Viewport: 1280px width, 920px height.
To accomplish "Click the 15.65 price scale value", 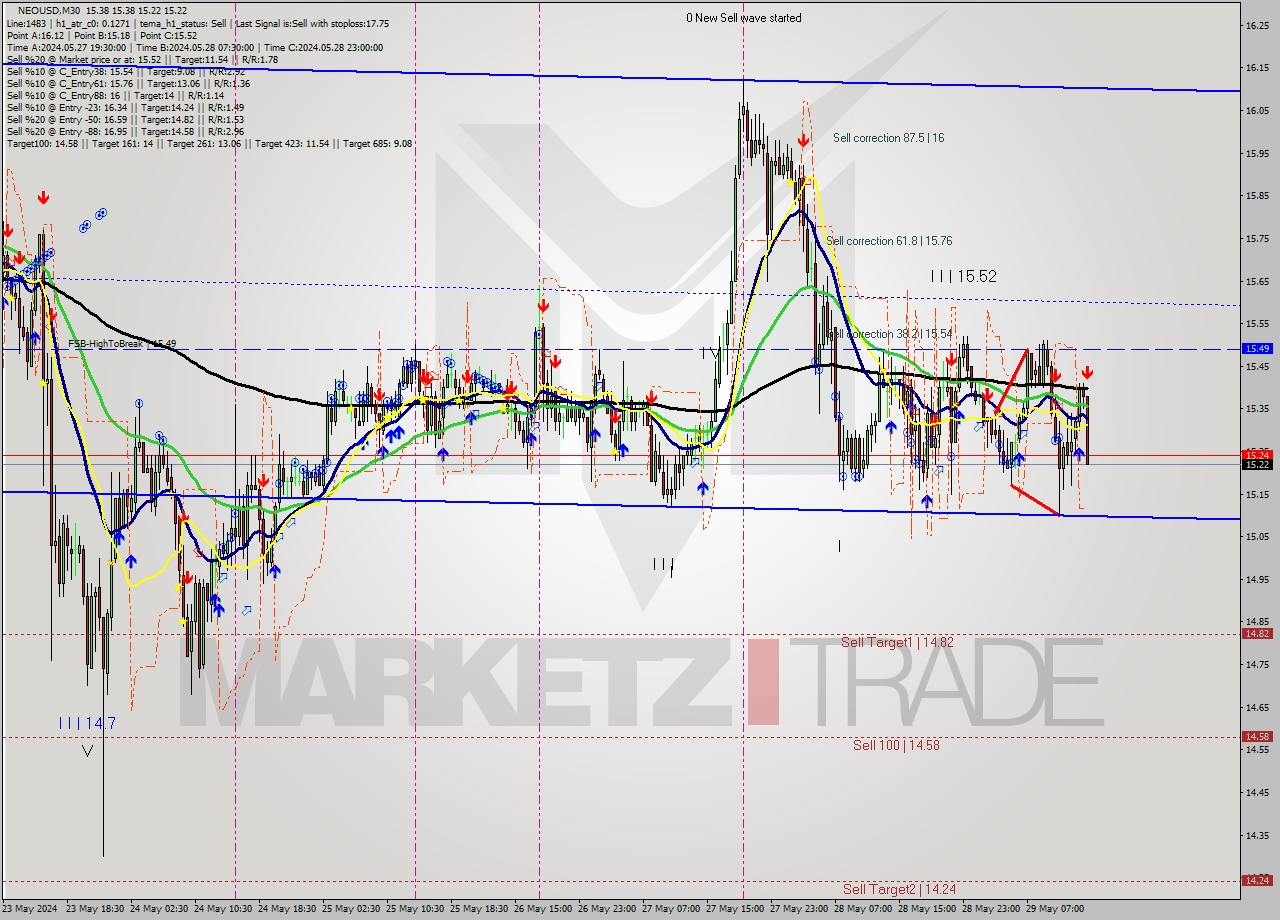I will (1257, 281).
